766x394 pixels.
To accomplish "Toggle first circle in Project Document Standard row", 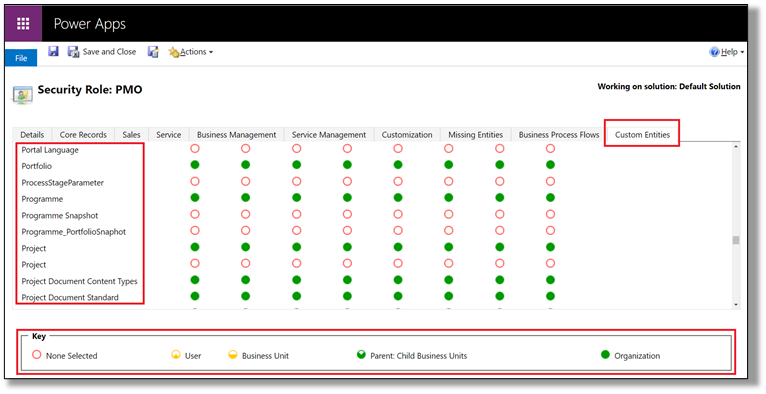I will (x=195, y=296).
